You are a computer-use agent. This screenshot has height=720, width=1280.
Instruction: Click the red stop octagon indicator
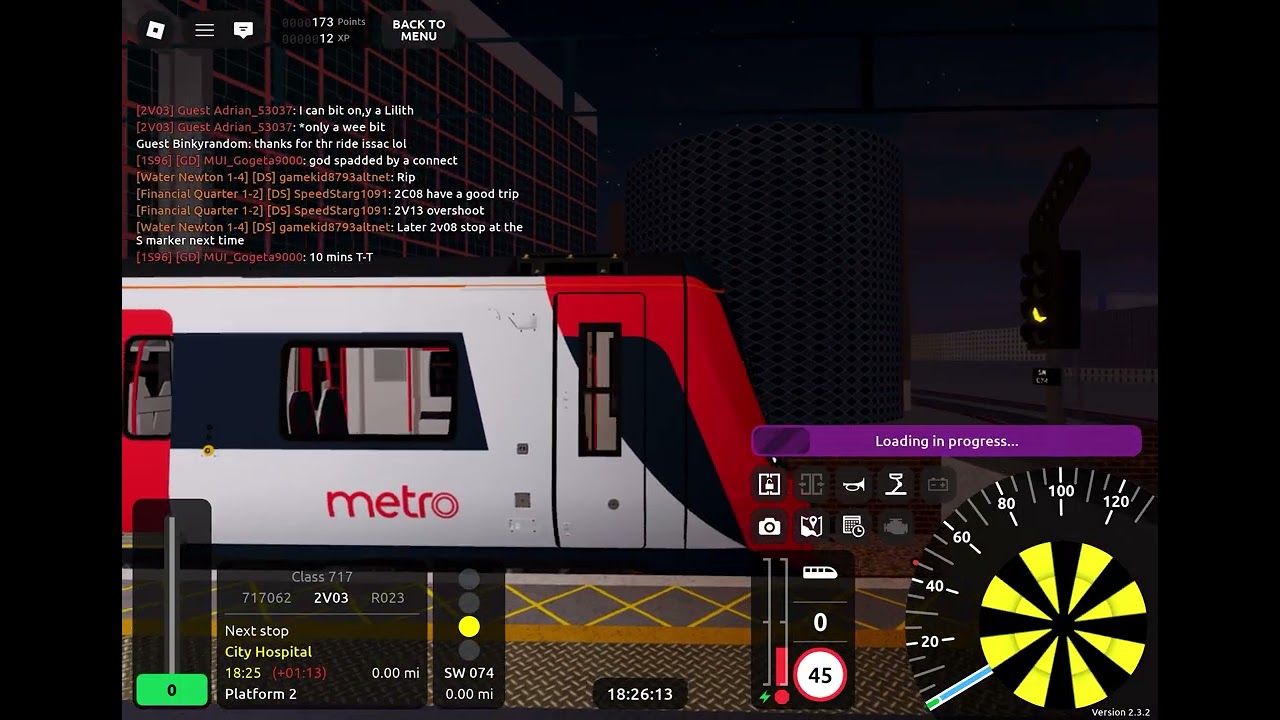pyautogui.click(x=782, y=696)
